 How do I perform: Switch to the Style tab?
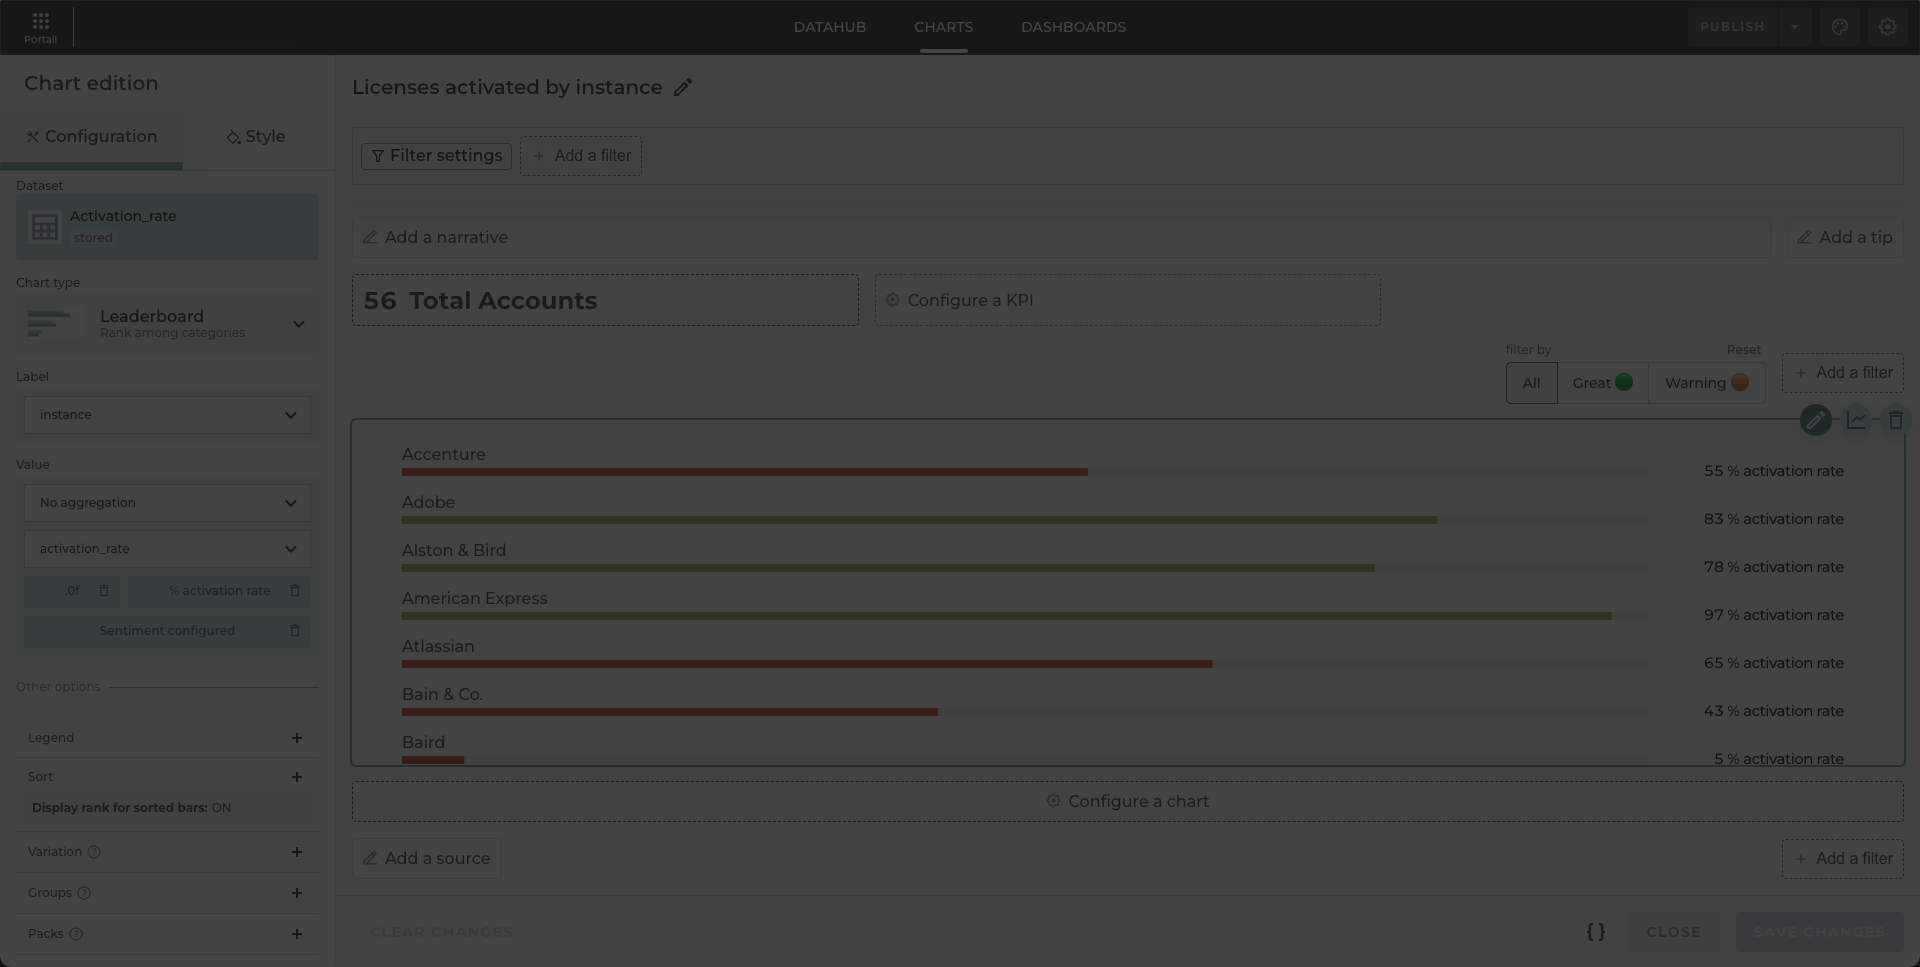pyautogui.click(x=256, y=137)
